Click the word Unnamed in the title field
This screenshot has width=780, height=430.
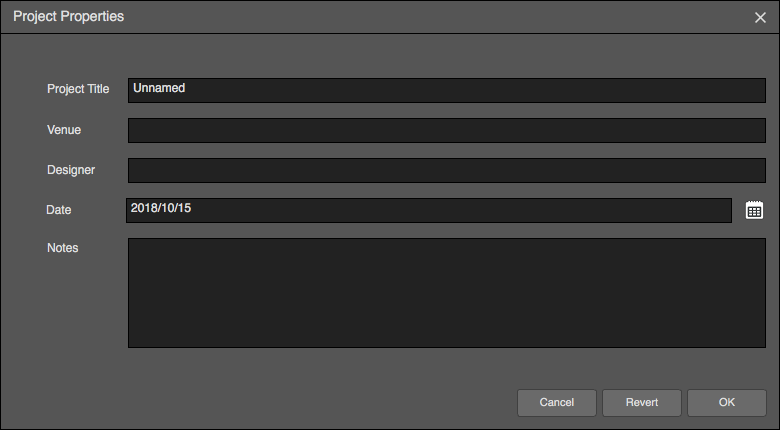coord(159,88)
